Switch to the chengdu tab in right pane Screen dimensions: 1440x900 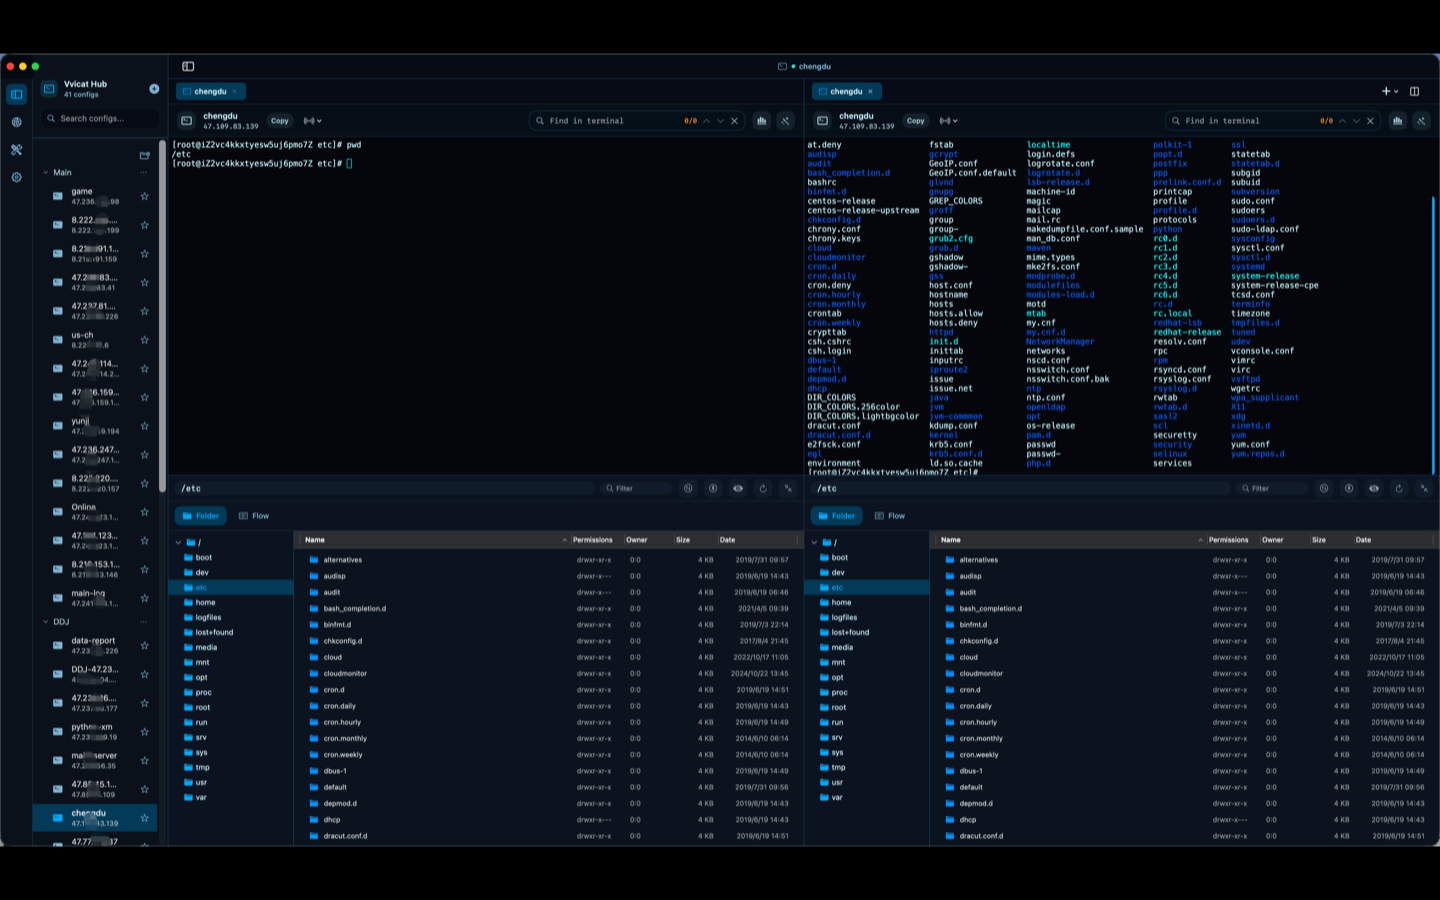click(846, 91)
